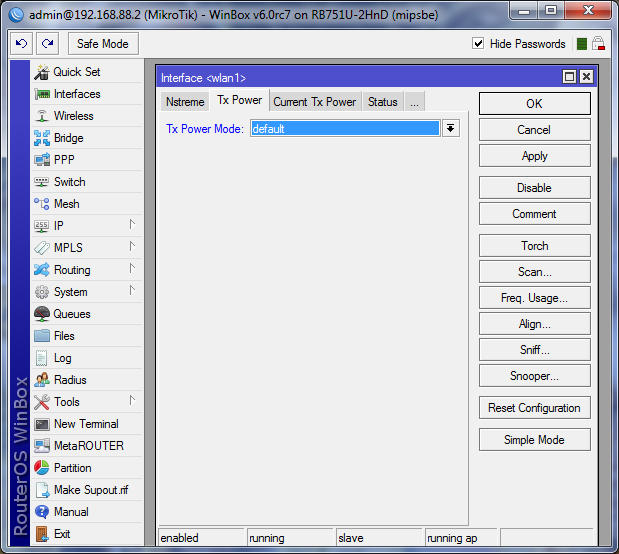Image resolution: width=619 pixels, height=554 pixels.
Task: Open the Scan... tool
Action: coord(535,272)
